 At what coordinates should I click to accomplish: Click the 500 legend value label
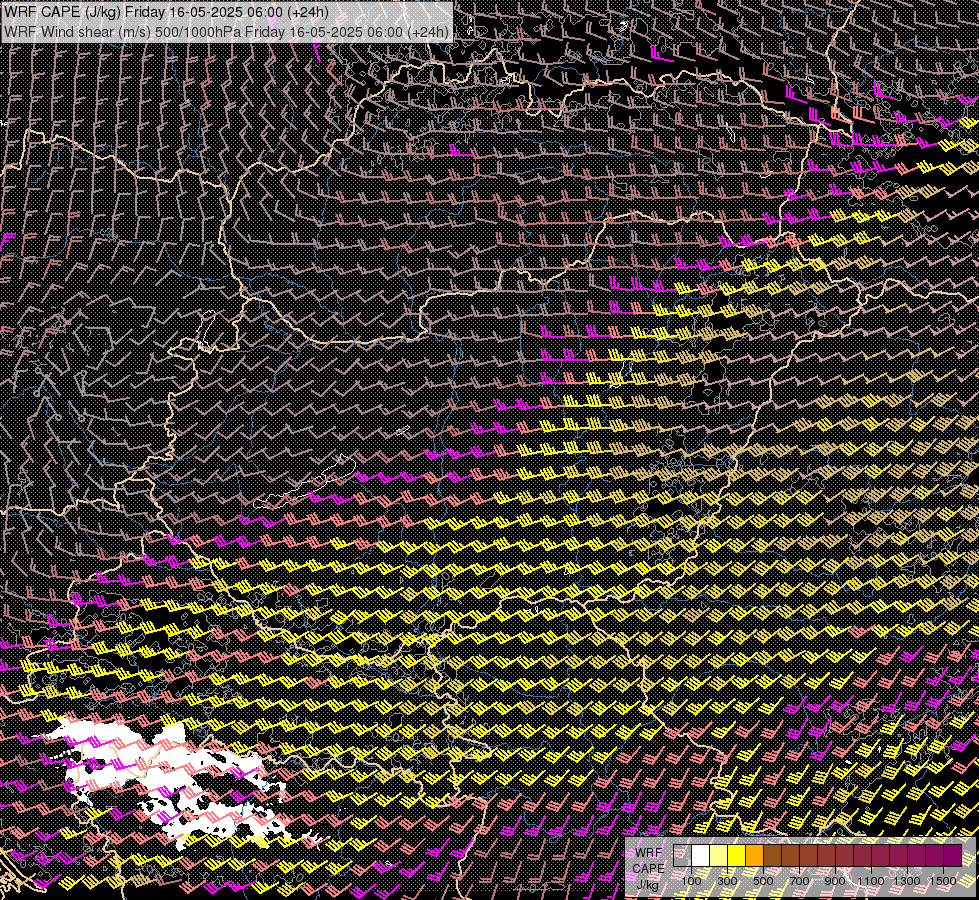(764, 881)
